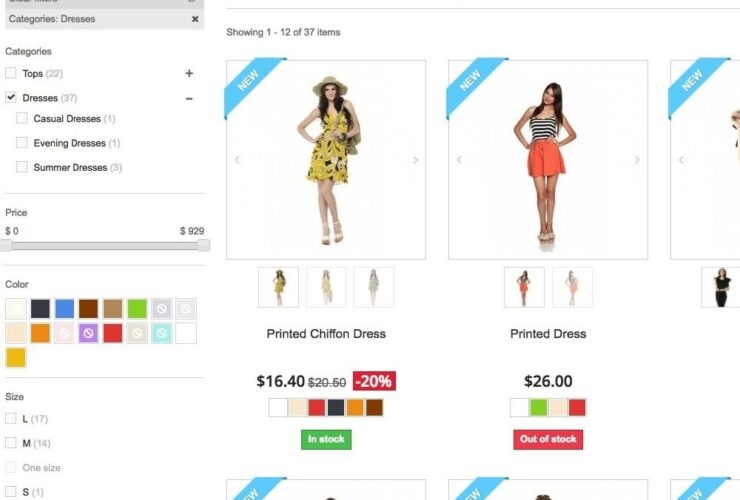This screenshot has height=500, width=740.
Task: Uncheck the Dresses category checkbox
Action: (x=10, y=97)
